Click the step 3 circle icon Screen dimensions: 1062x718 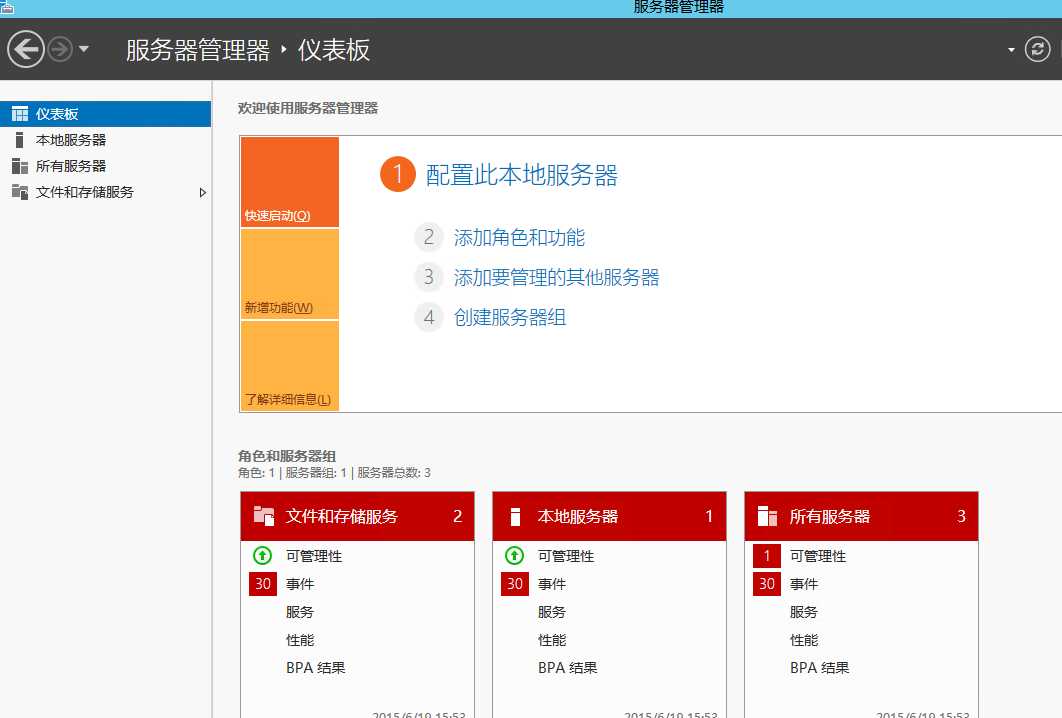(x=429, y=277)
